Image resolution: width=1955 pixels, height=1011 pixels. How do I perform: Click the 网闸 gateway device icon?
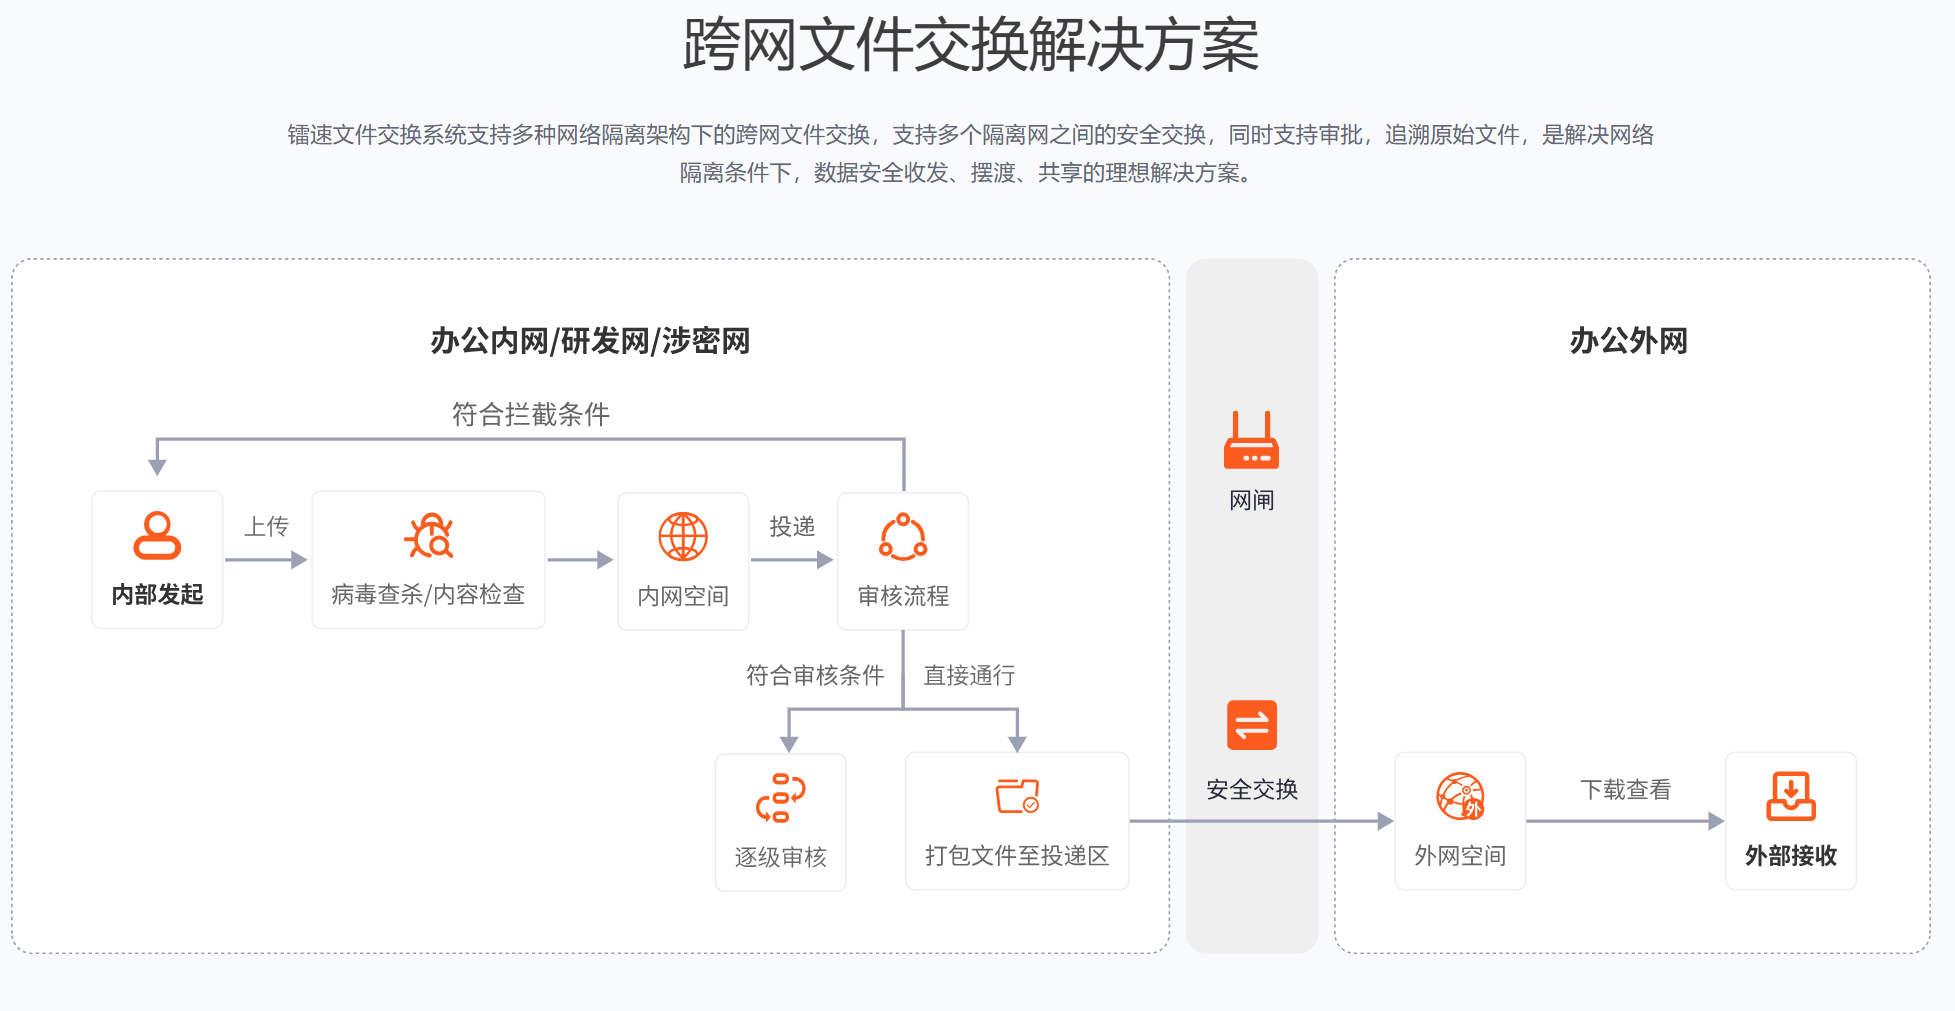[1252, 447]
